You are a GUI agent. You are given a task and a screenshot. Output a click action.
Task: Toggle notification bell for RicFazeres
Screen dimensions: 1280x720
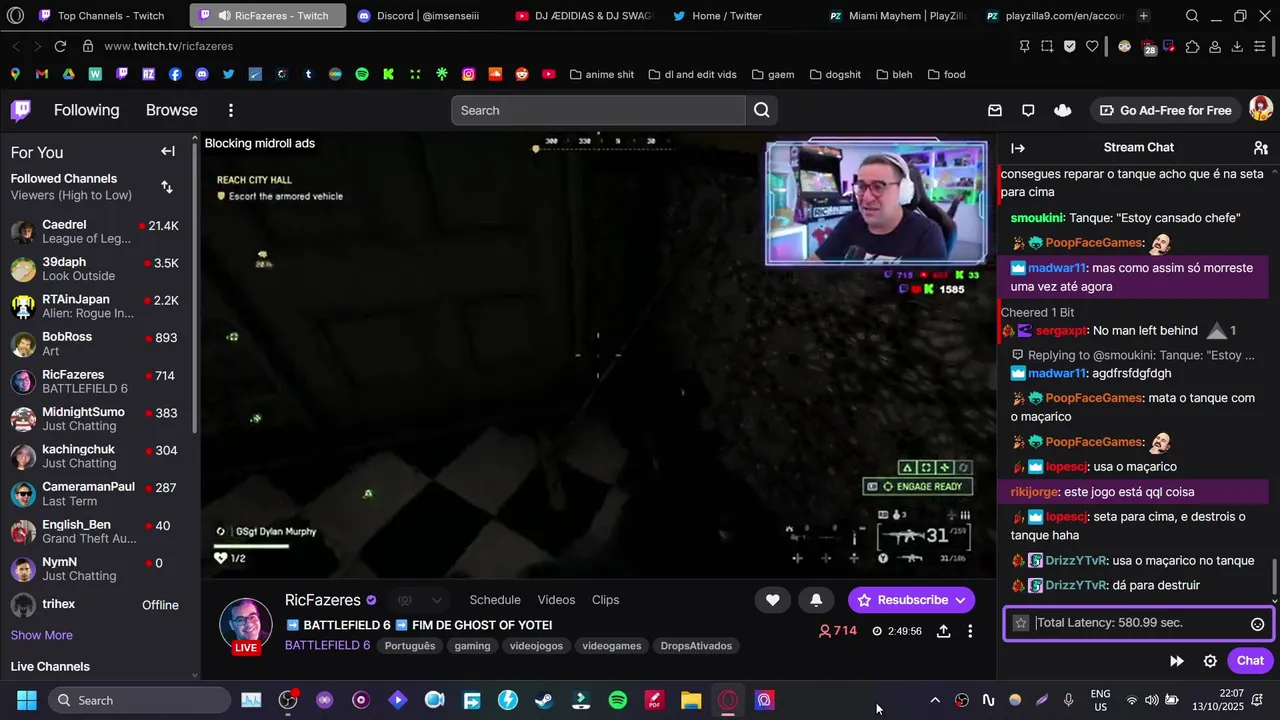click(816, 600)
